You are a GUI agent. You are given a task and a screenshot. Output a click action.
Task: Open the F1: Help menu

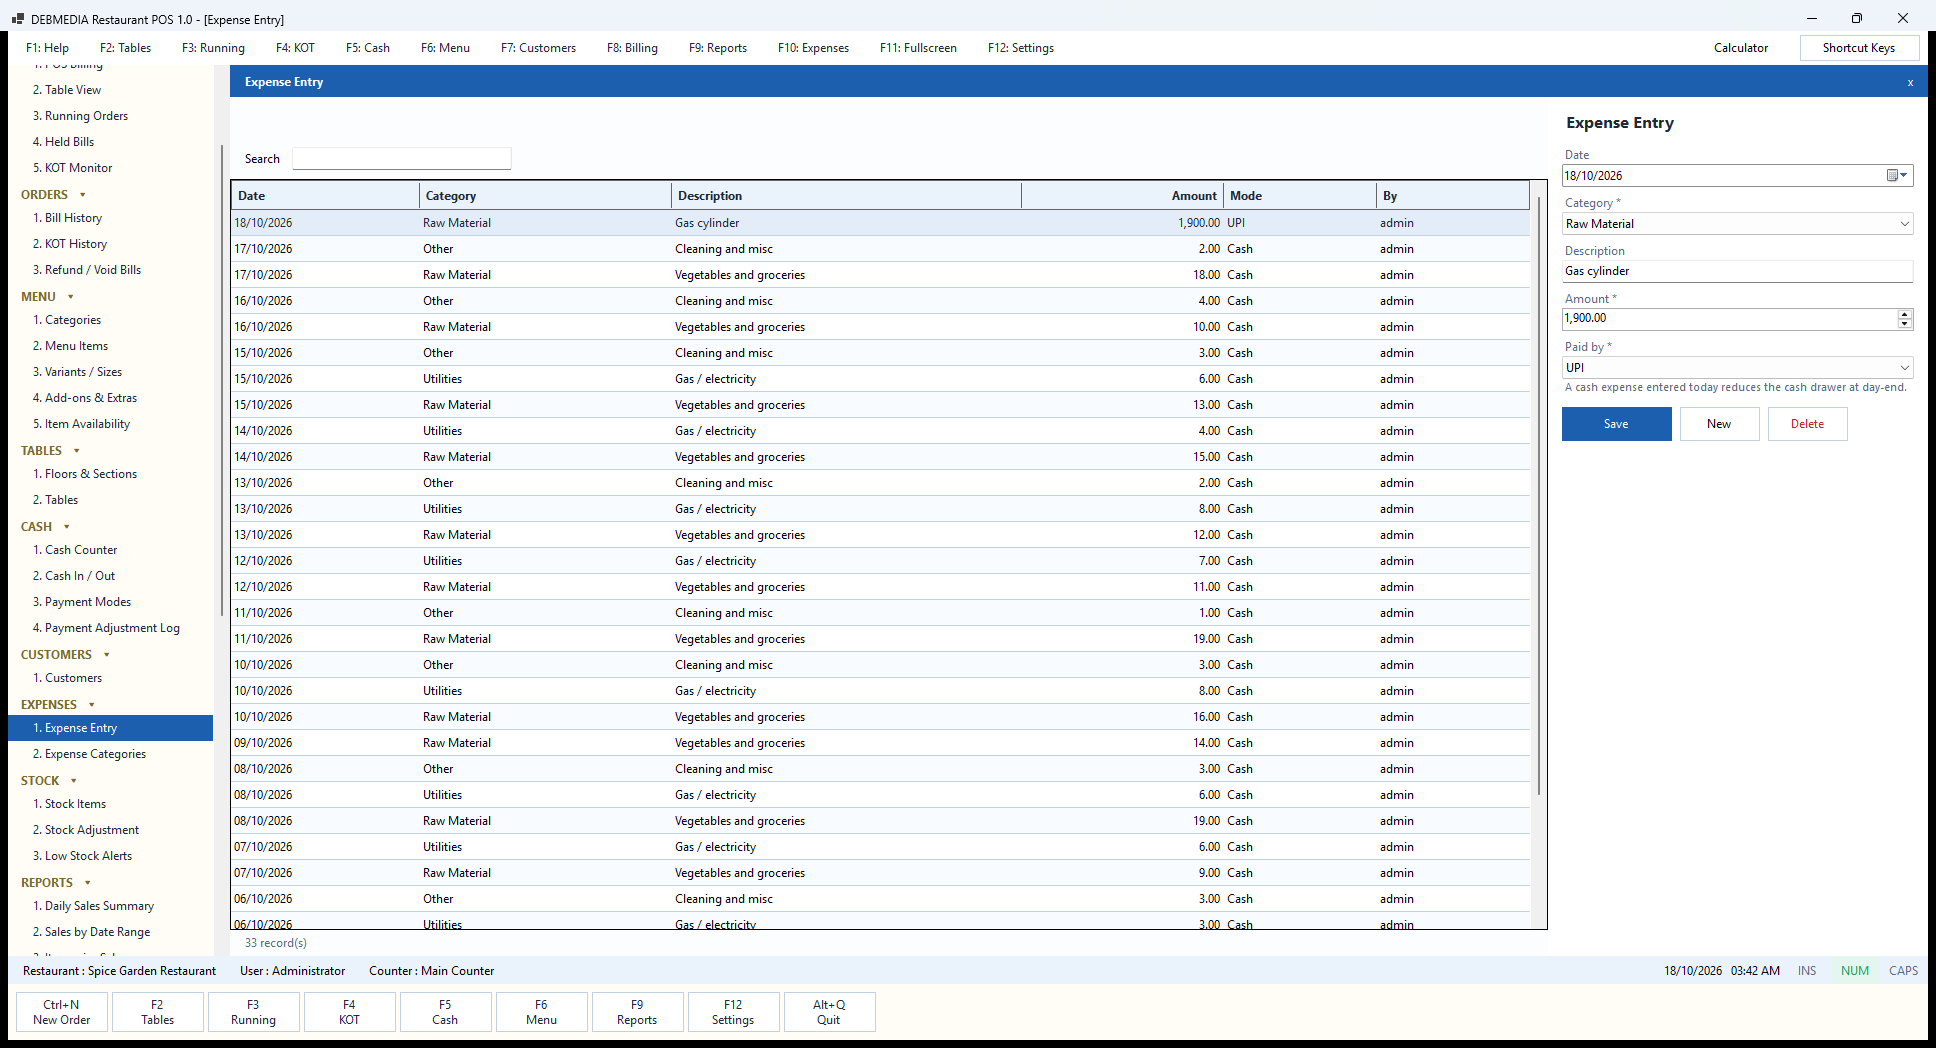tap(48, 48)
